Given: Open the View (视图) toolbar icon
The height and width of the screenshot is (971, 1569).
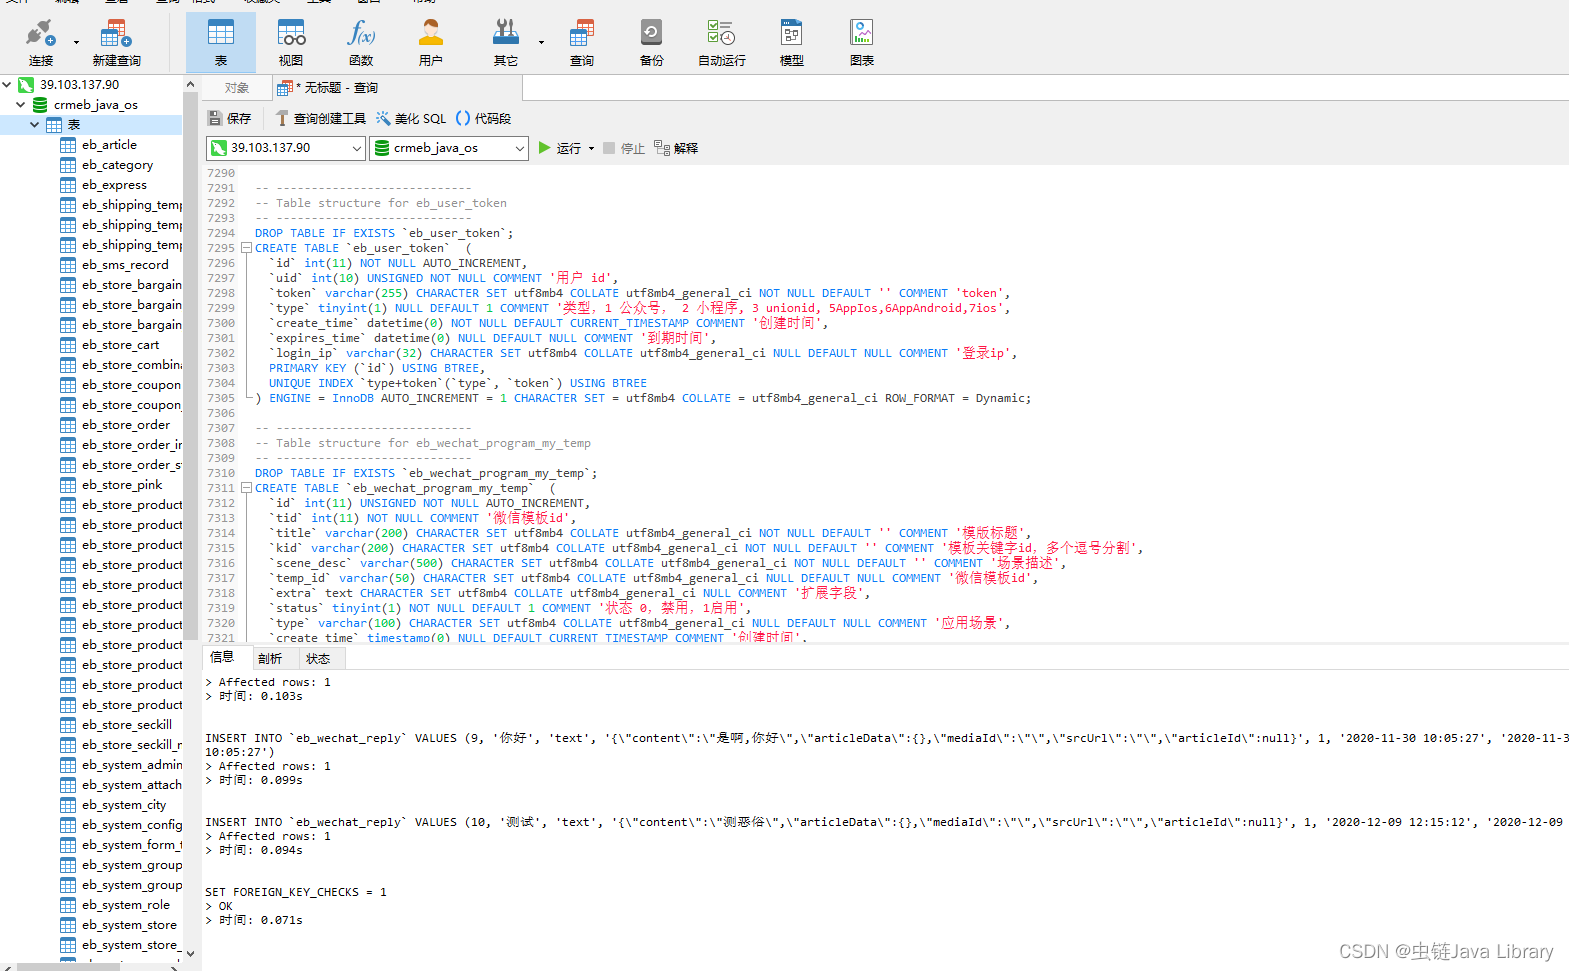Looking at the screenshot, I should pyautogui.click(x=291, y=42).
